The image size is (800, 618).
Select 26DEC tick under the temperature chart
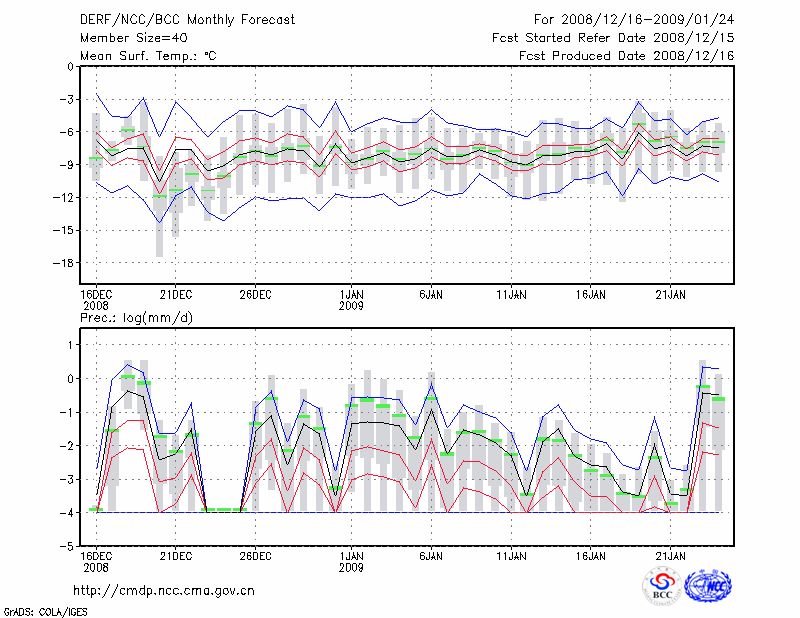point(256,294)
